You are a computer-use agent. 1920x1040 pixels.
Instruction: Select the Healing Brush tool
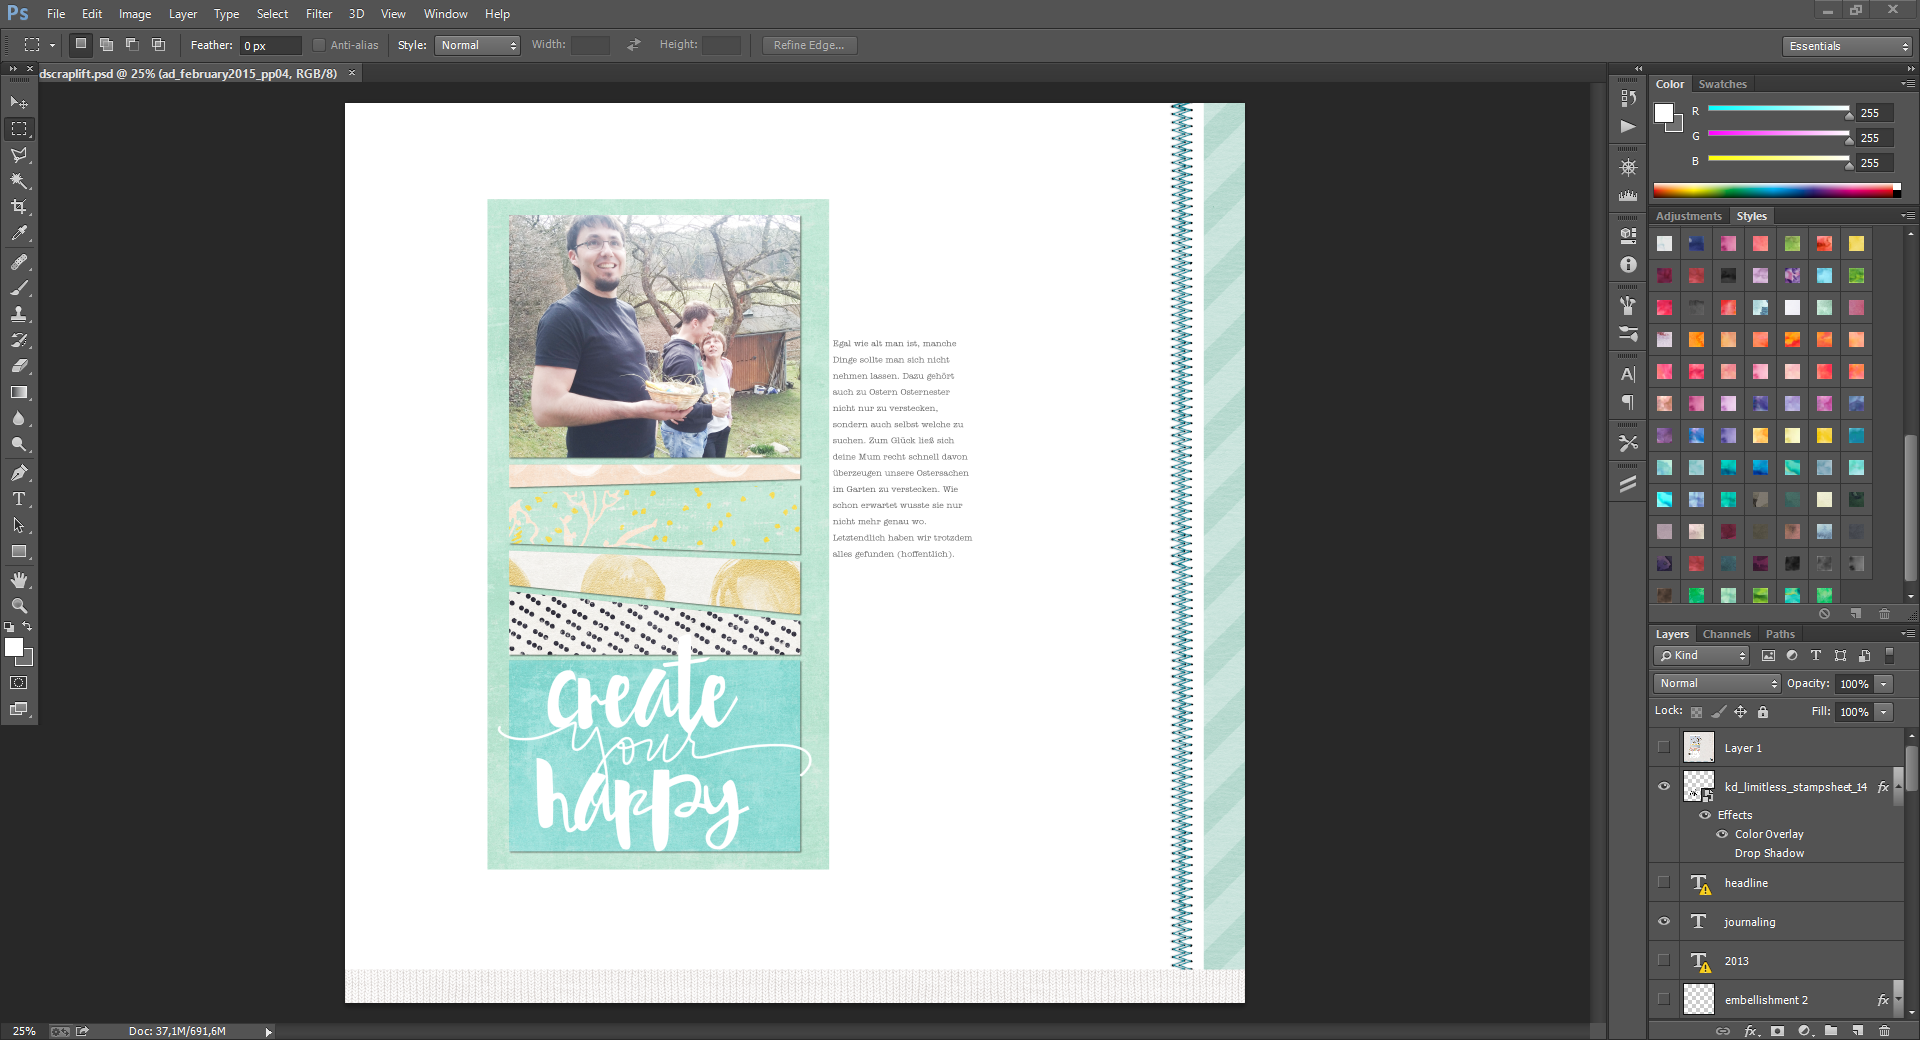19,262
